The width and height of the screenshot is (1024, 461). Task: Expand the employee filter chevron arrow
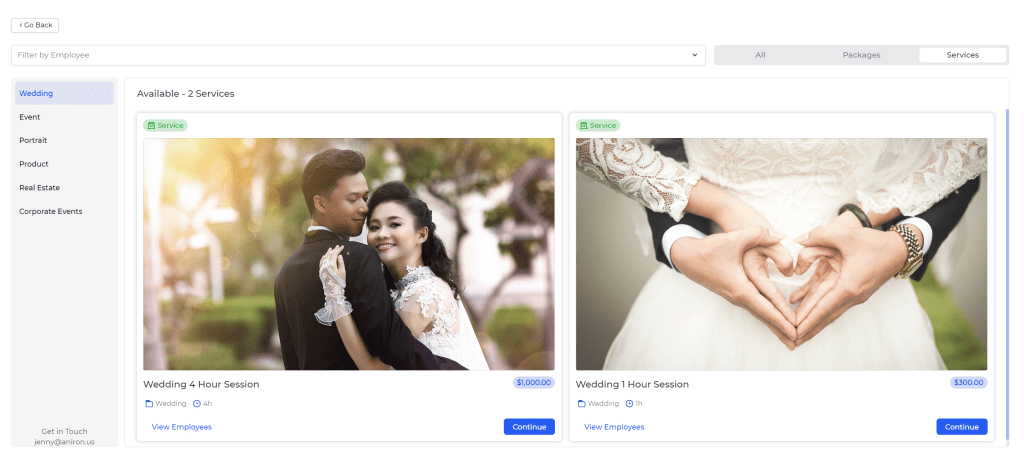pyautogui.click(x=694, y=55)
